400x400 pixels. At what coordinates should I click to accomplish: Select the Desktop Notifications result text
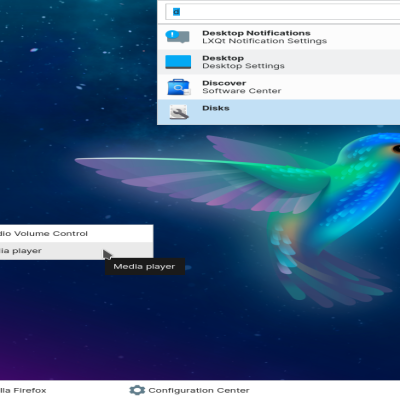coord(264,37)
